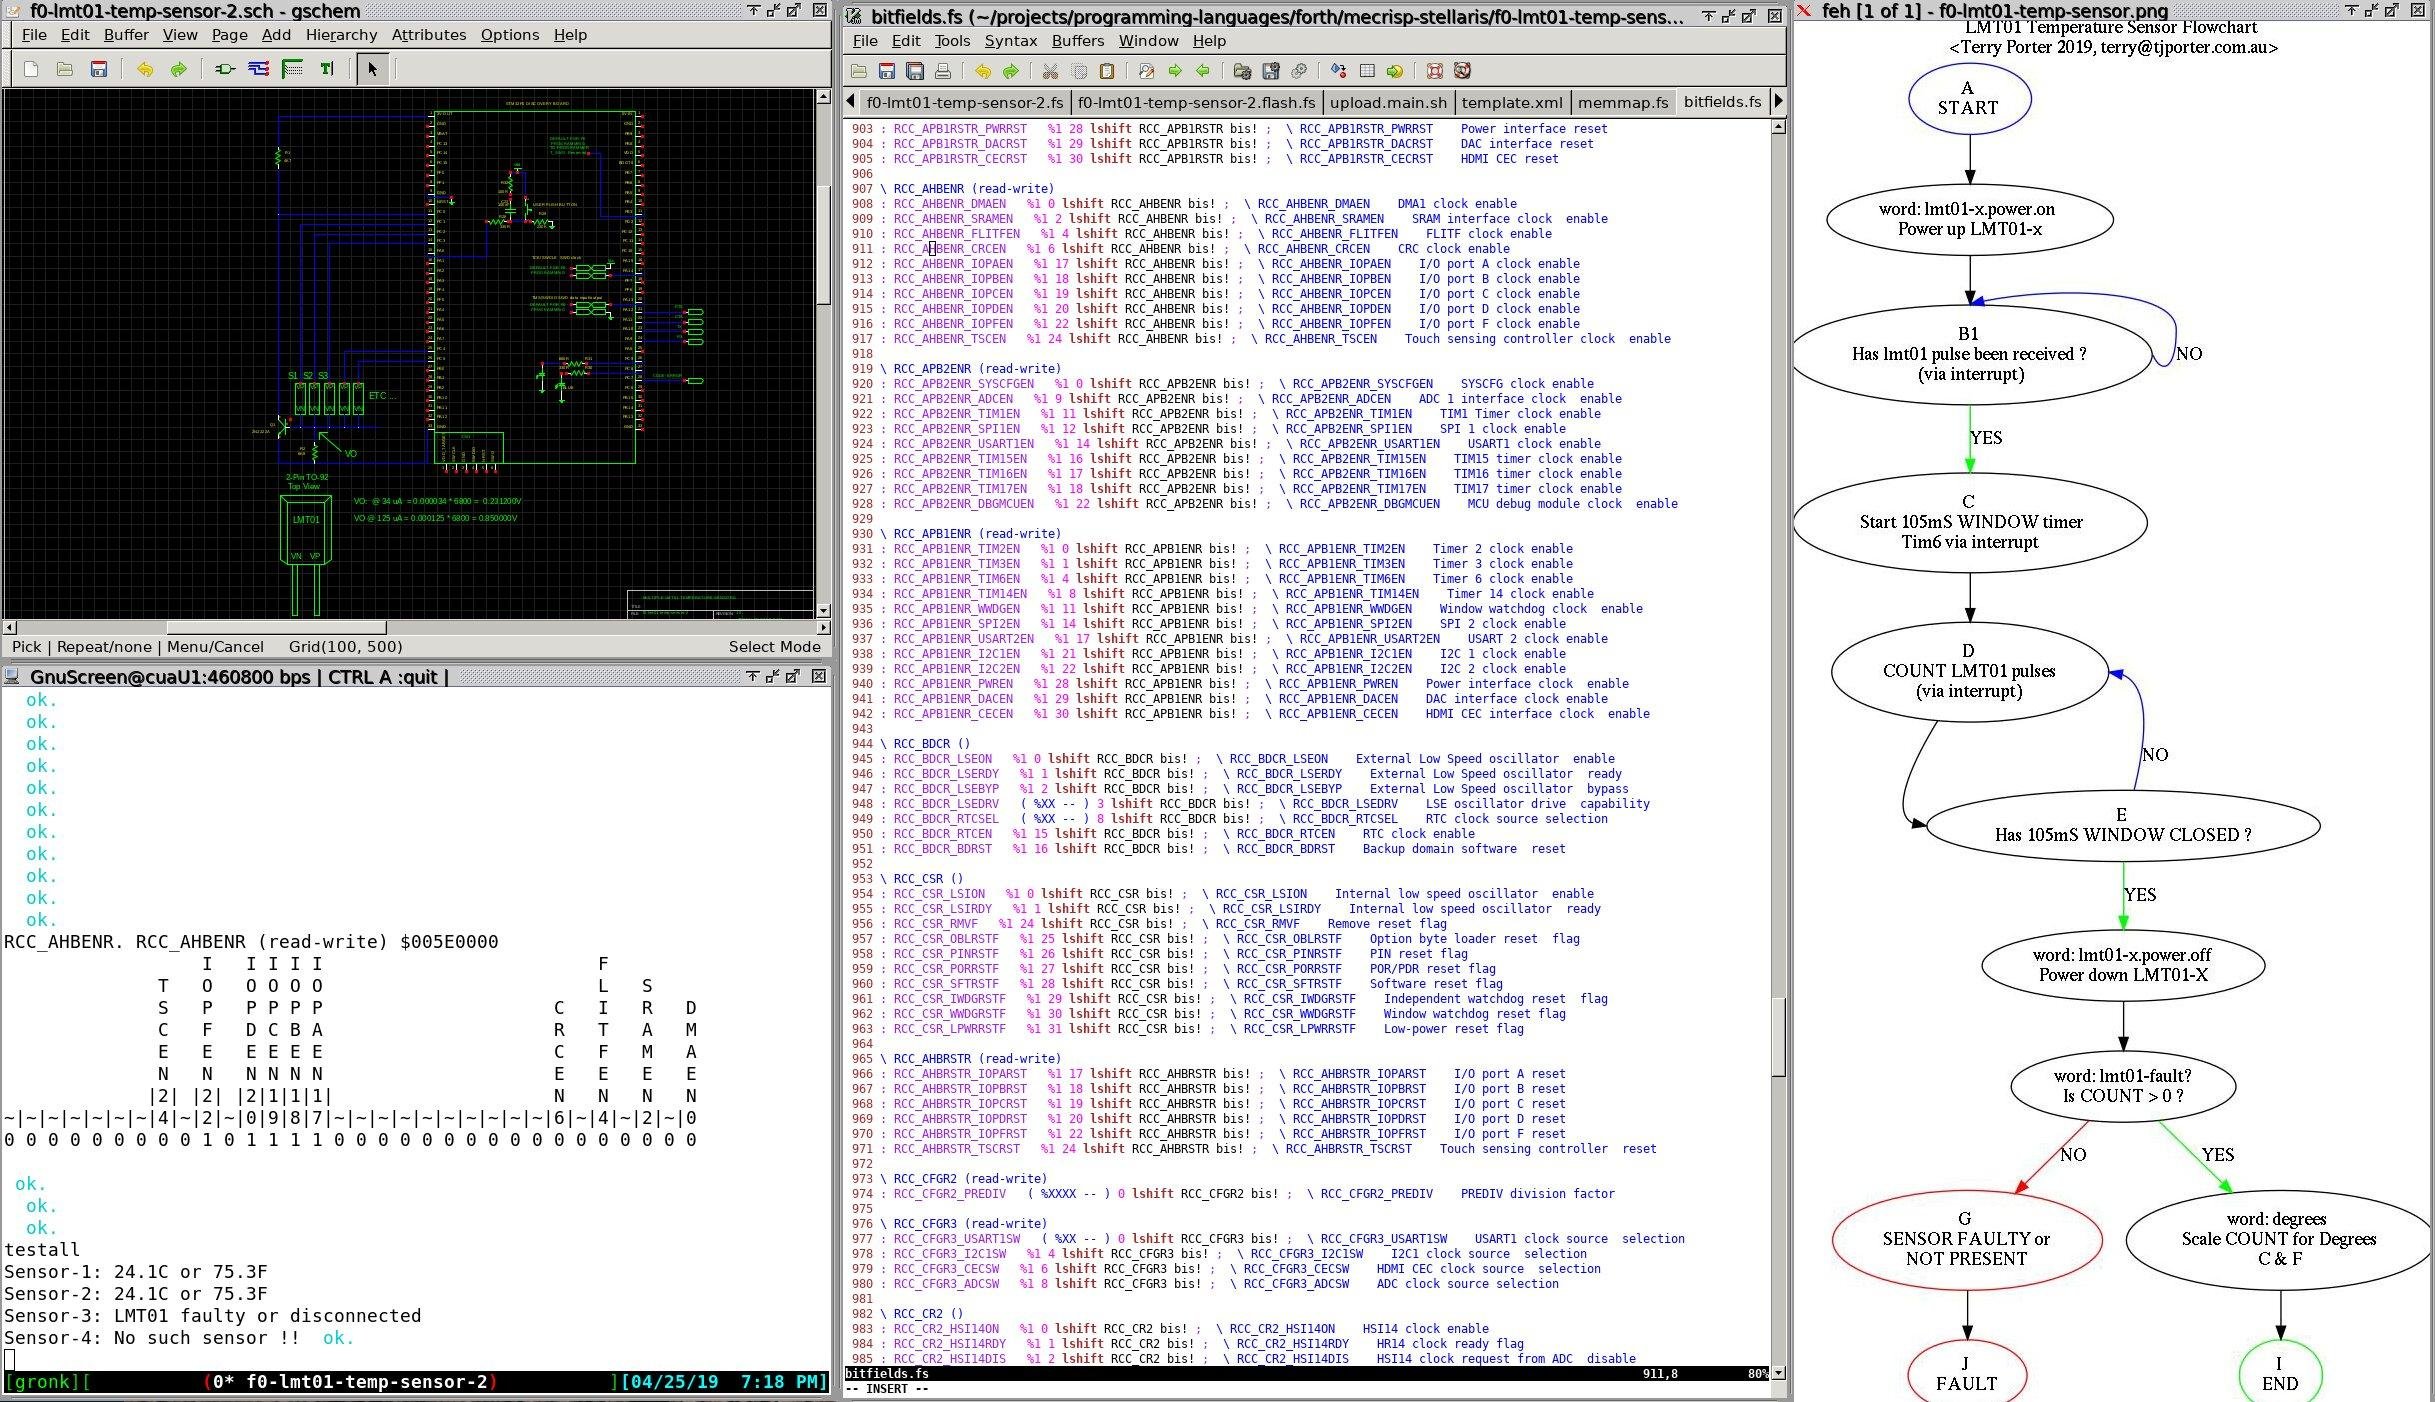The width and height of the screenshot is (2435, 1402).
Task: Open the Syntax menu in gvim
Action: tap(1010, 41)
